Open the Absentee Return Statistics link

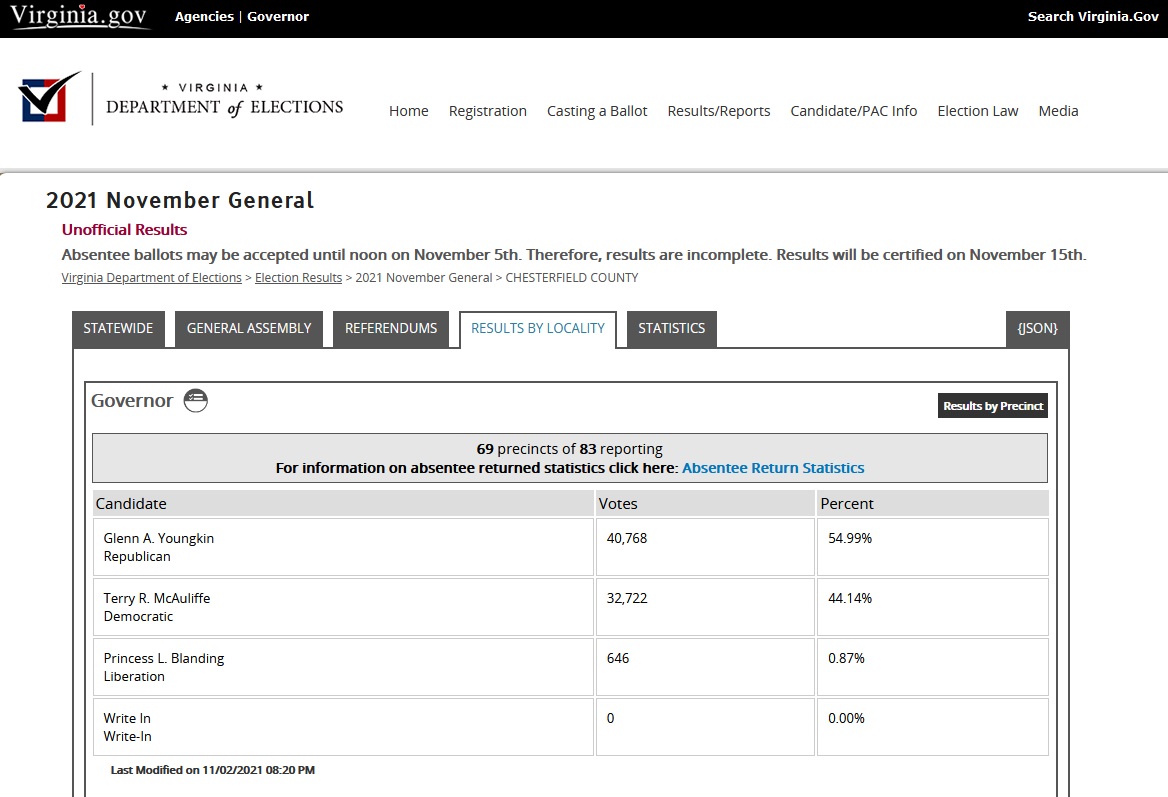[x=773, y=469]
